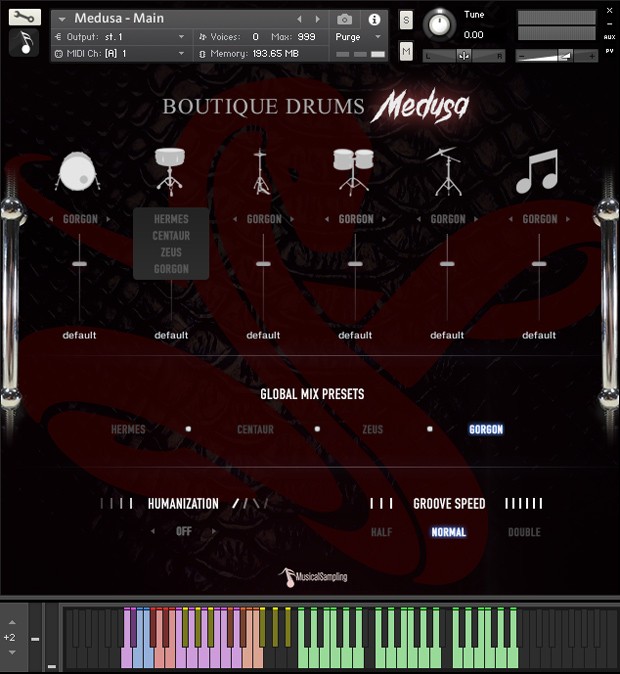Click the humanization OFF value
The height and width of the screenshot is (674, 620).
point(184,531)
